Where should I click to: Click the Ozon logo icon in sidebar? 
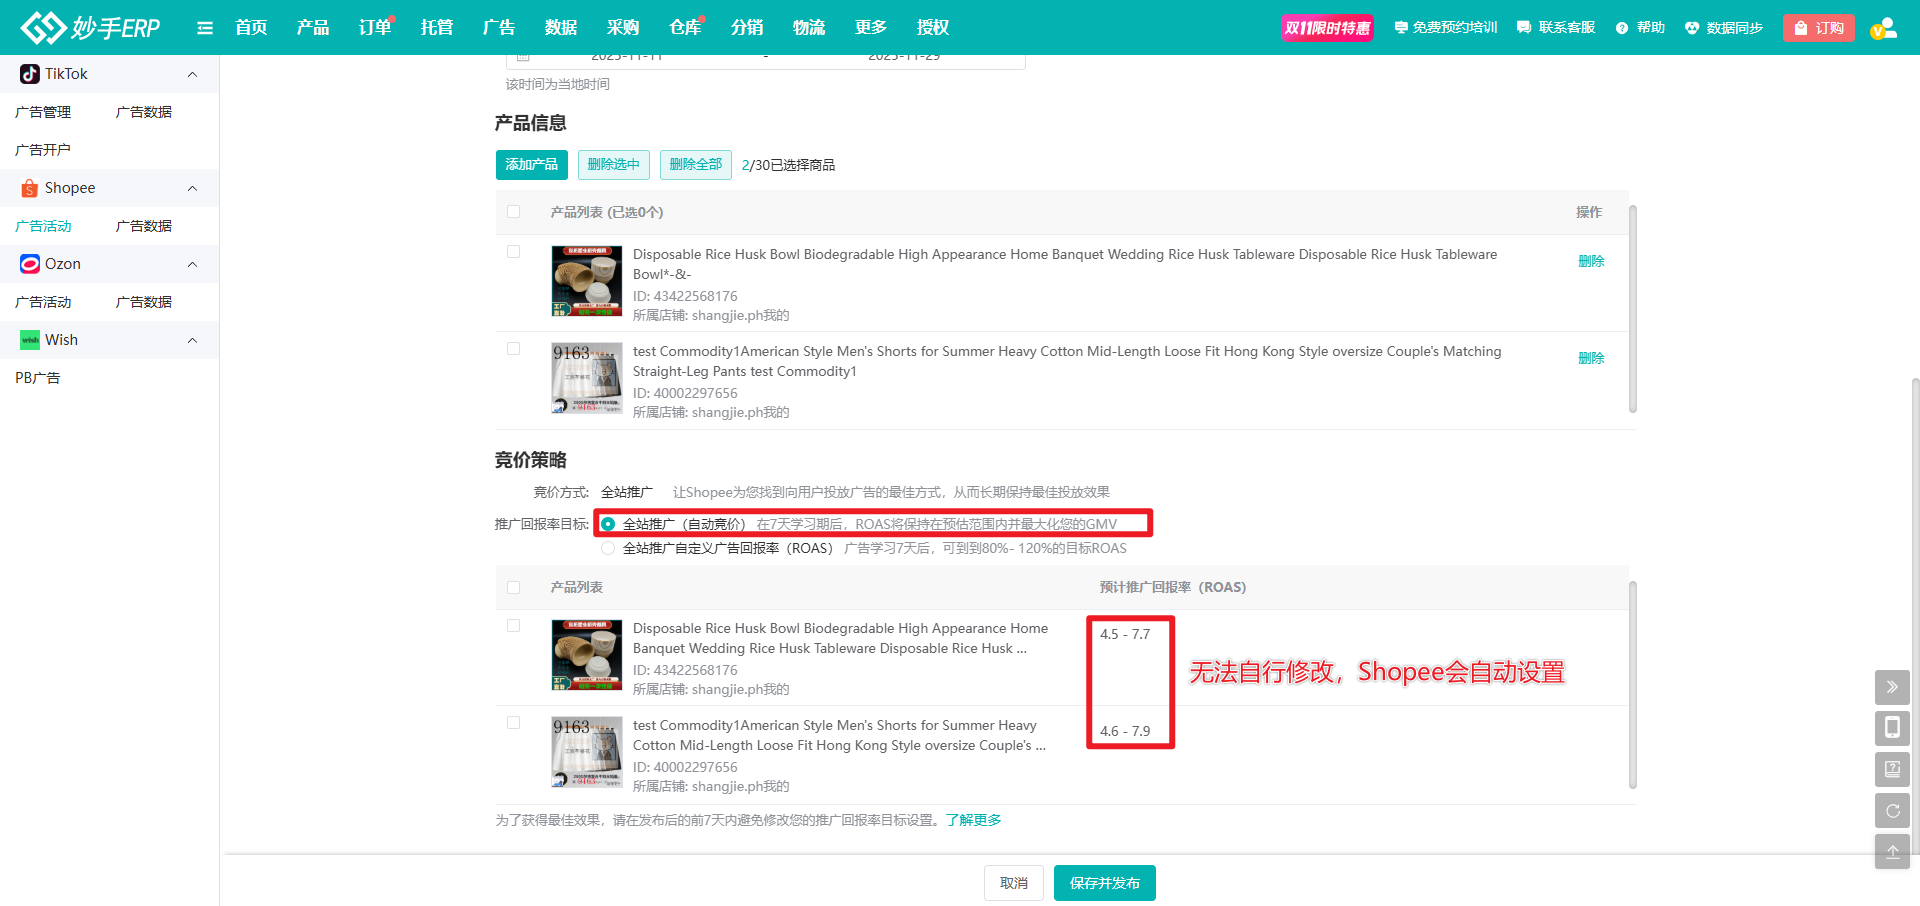click(x=30, y=264)
